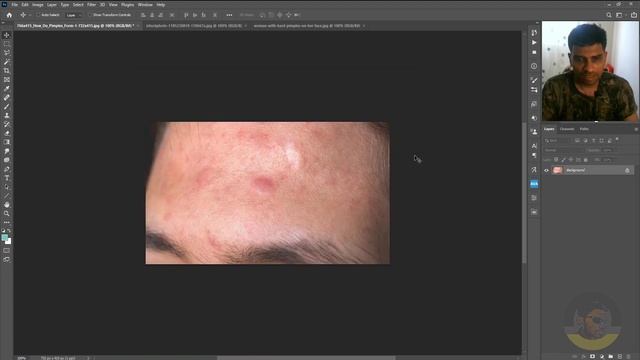Open the search icon at top right
Viewport: 640px width, 360px height.
click(609, 15)
